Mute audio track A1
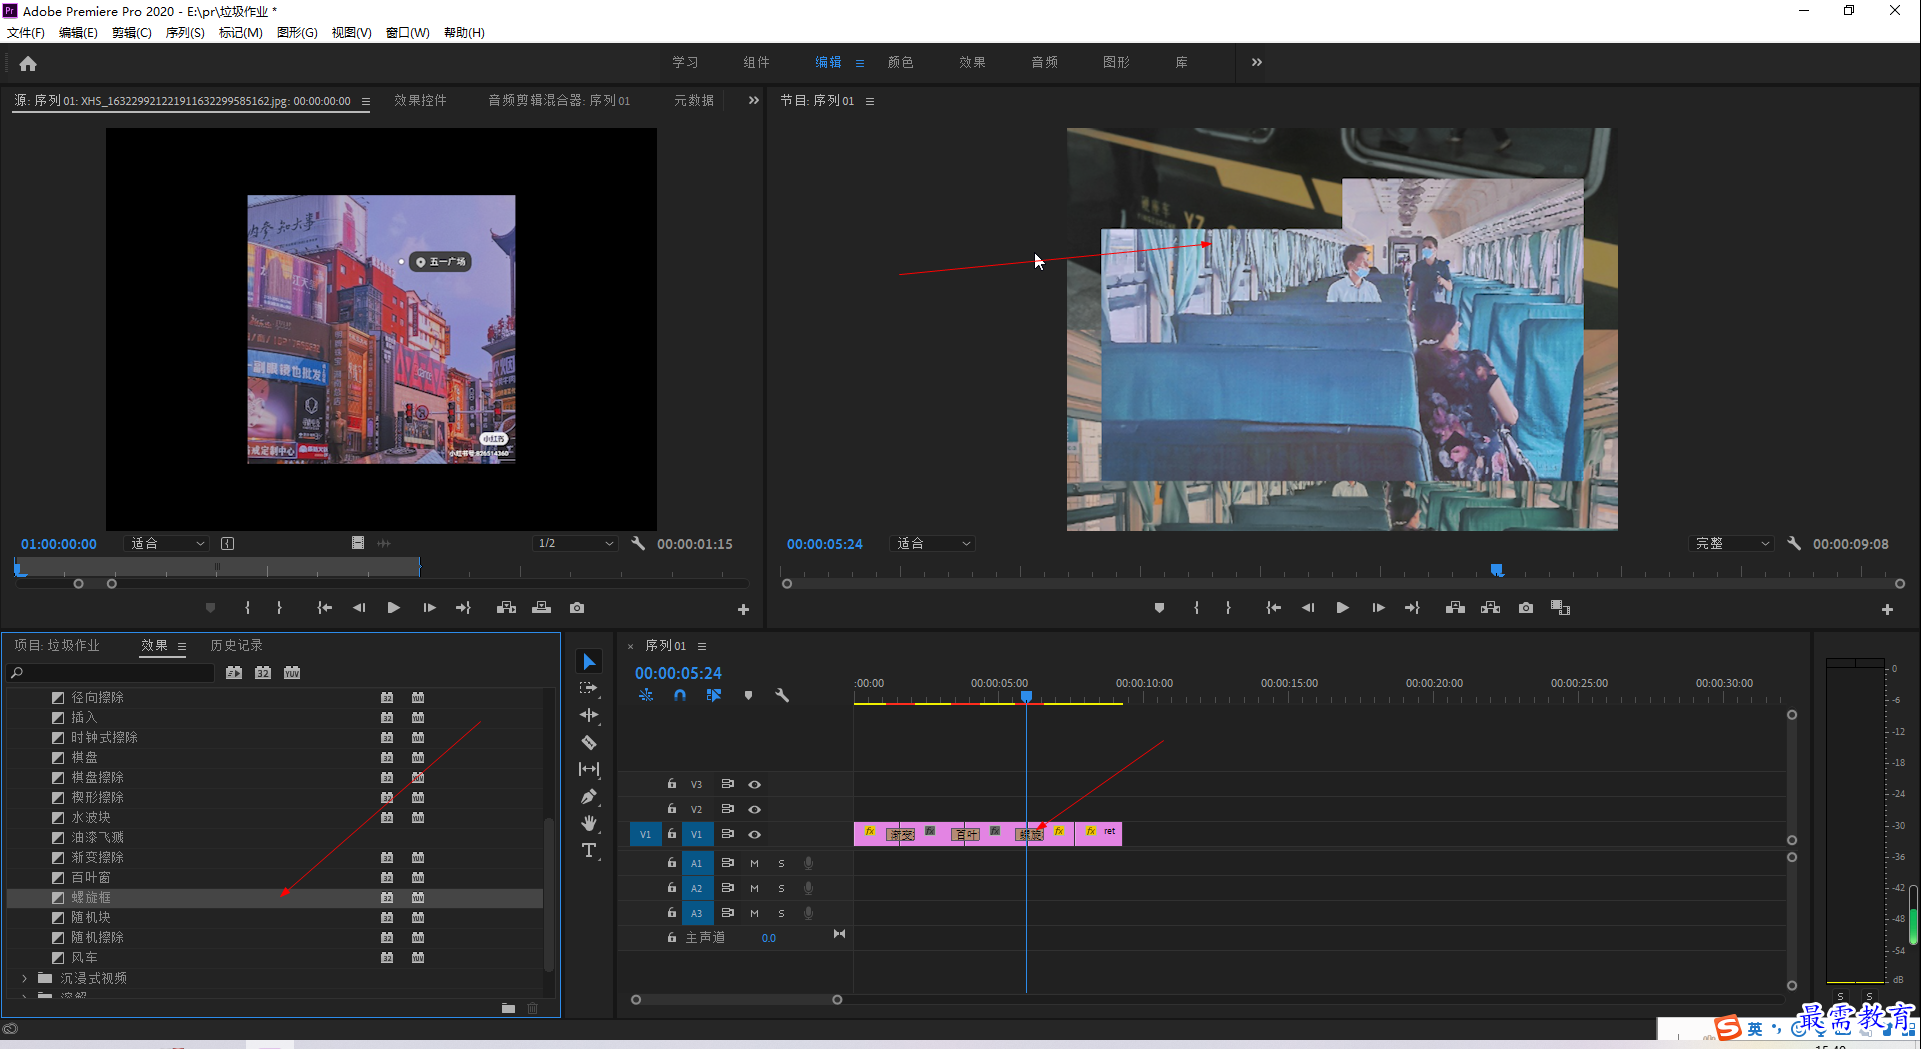Image resolution: width=1921 pixels, height=1049 pixels. point(754,863)
